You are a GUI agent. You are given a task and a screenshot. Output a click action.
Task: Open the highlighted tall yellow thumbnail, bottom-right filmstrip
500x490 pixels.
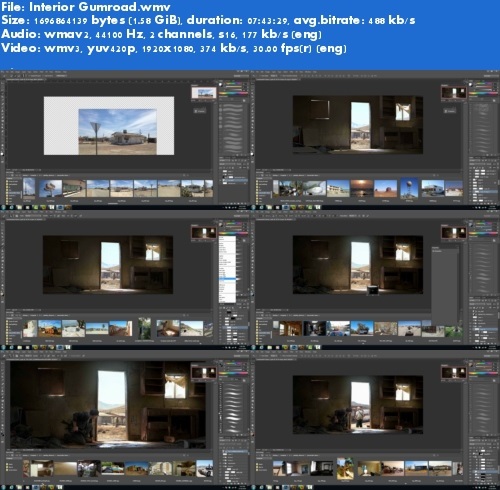[x=345, y=468]
